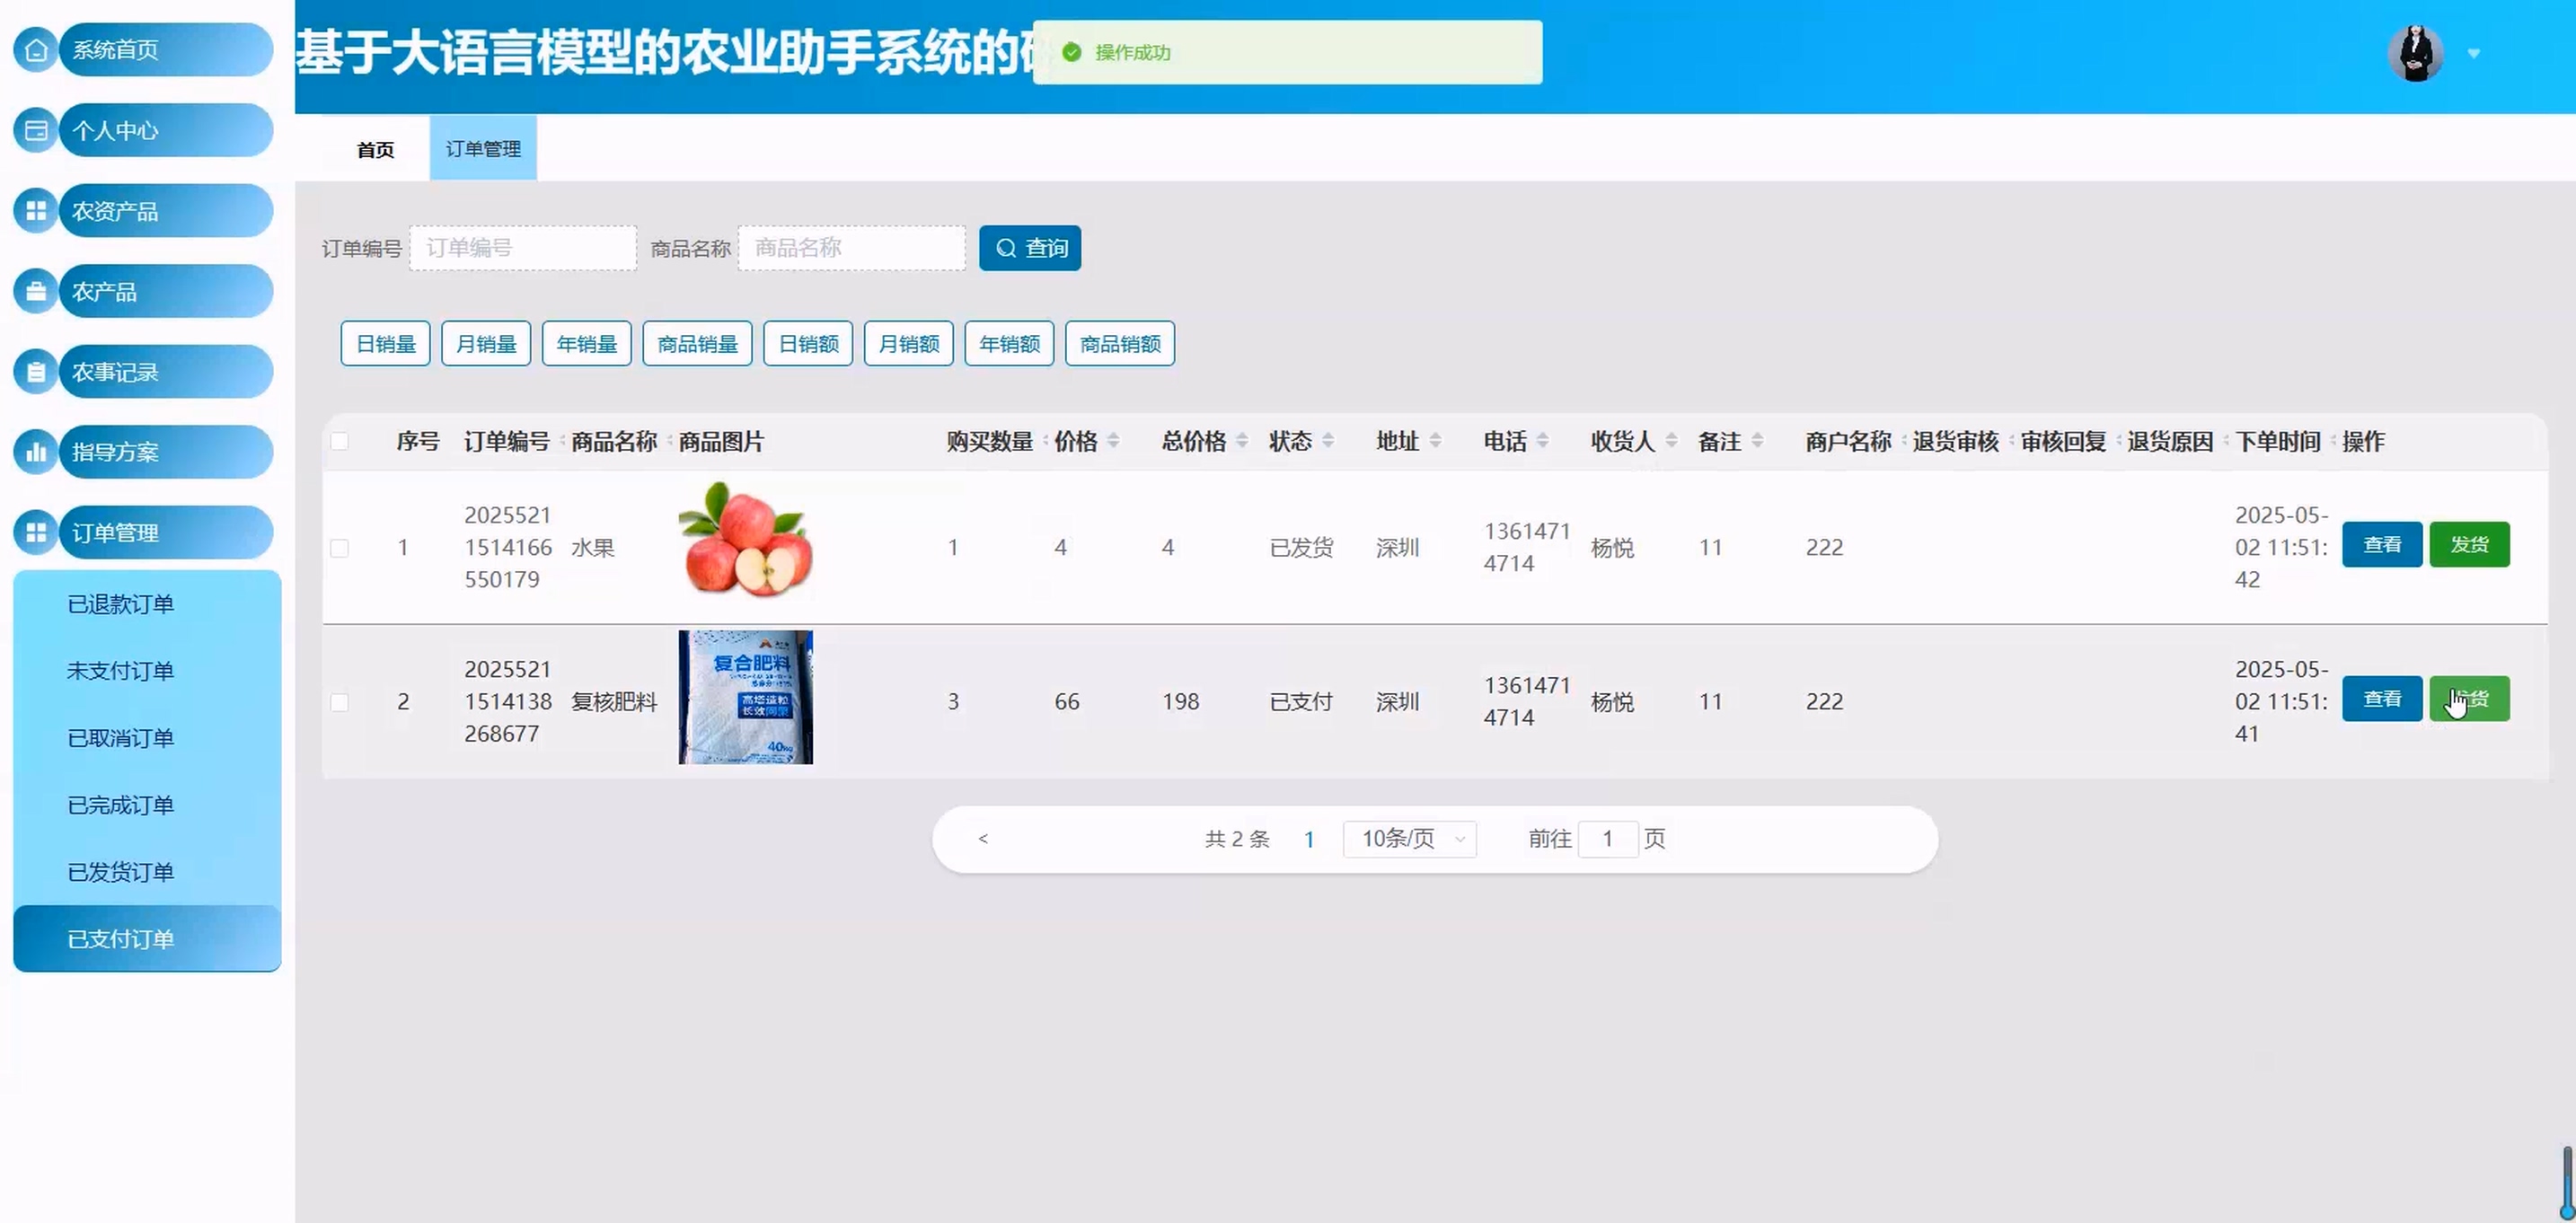Screen dimensions: 2576x1223
Task: Click the apple product thumbnail
Action: 746,540
